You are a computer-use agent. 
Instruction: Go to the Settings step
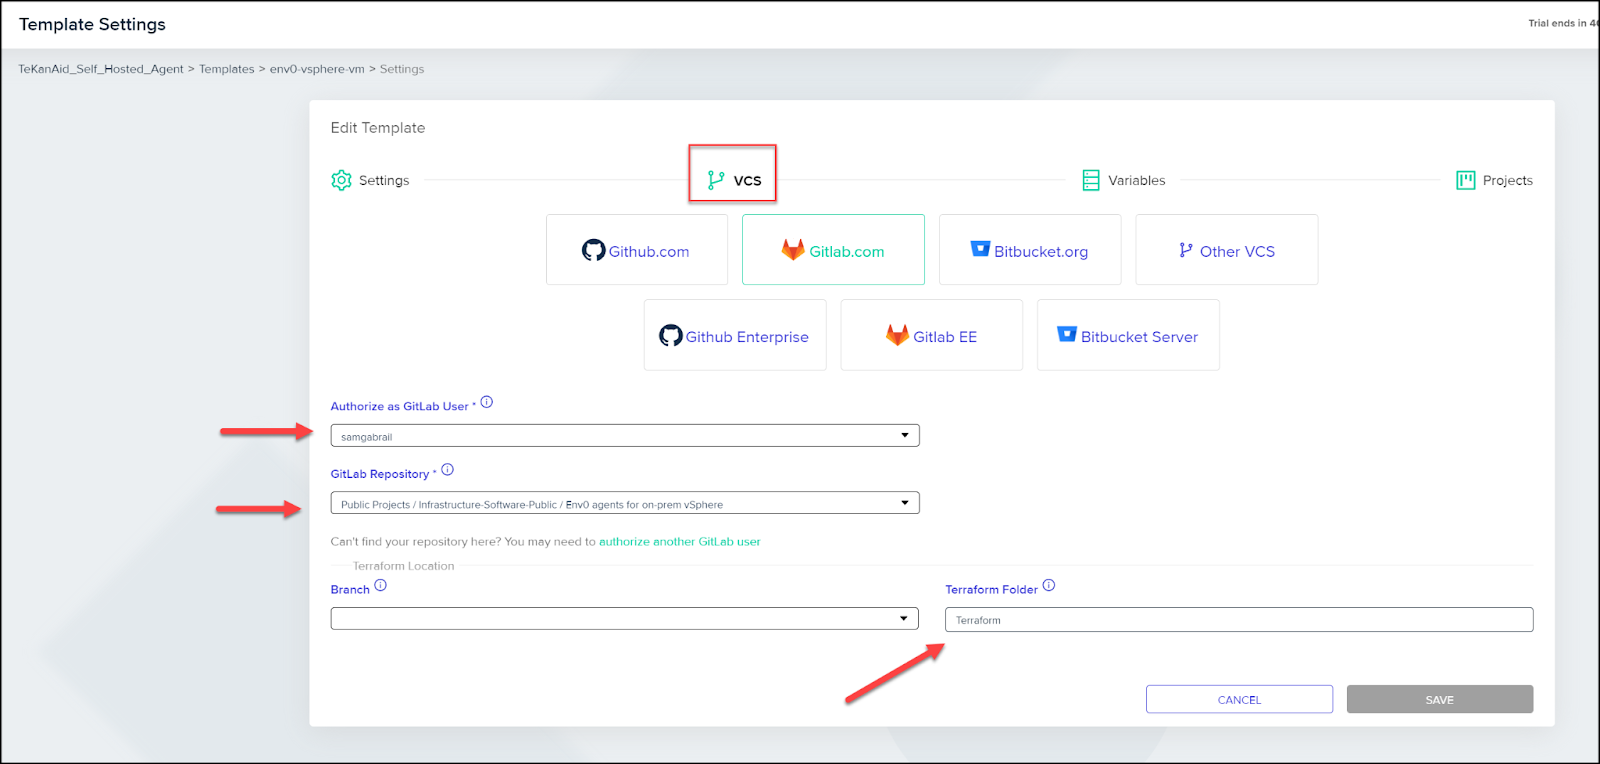tap(370, 180)
